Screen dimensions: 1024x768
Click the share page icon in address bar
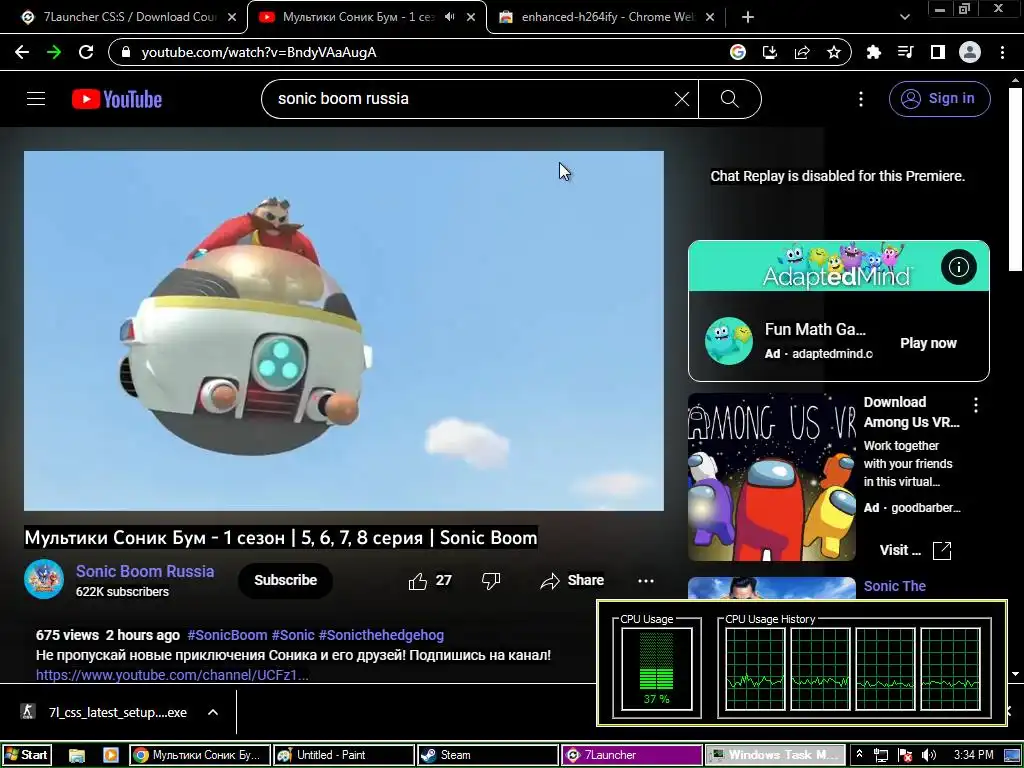pos(802,52)
